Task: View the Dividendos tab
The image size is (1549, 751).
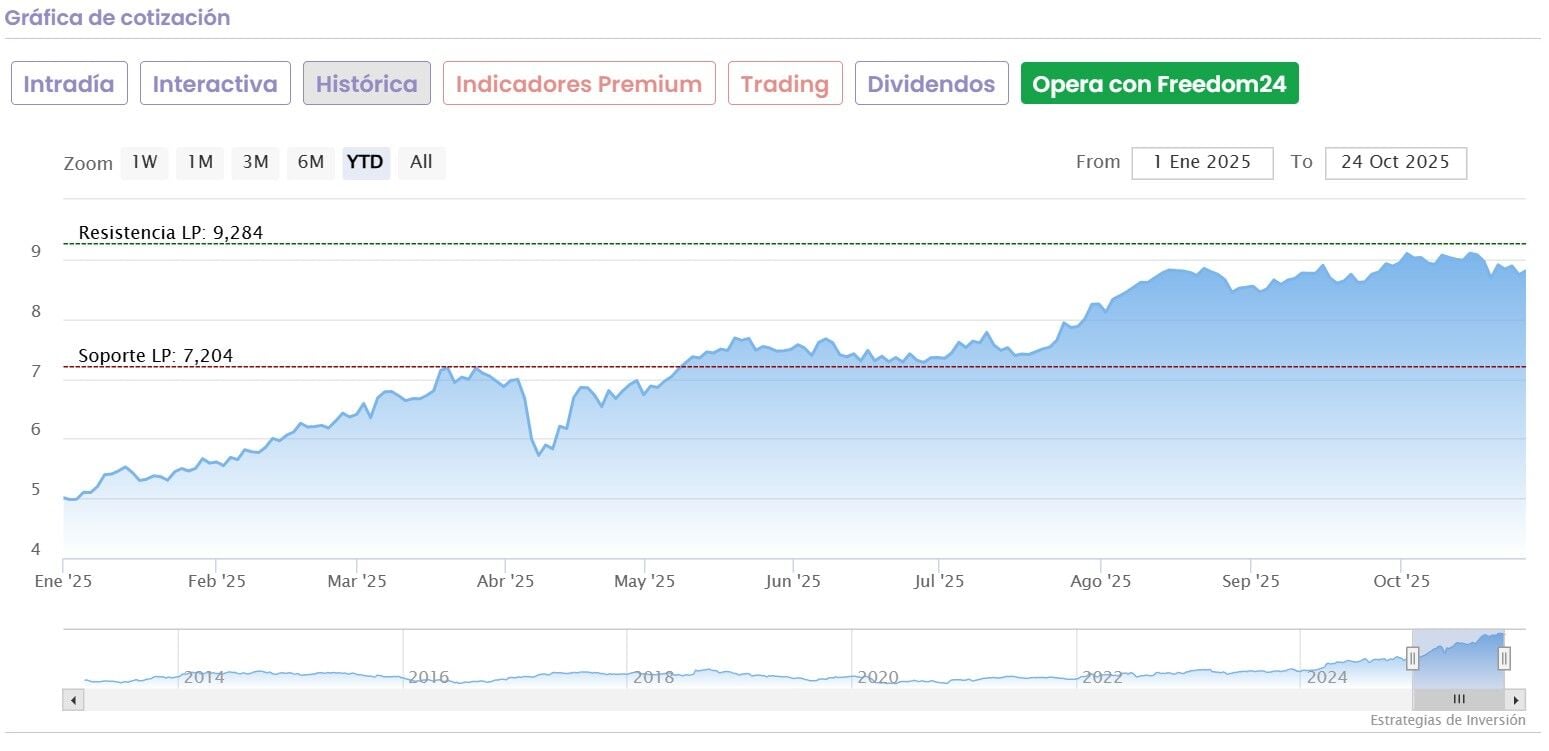Action: pyautogui.click(x=931, y=84)
